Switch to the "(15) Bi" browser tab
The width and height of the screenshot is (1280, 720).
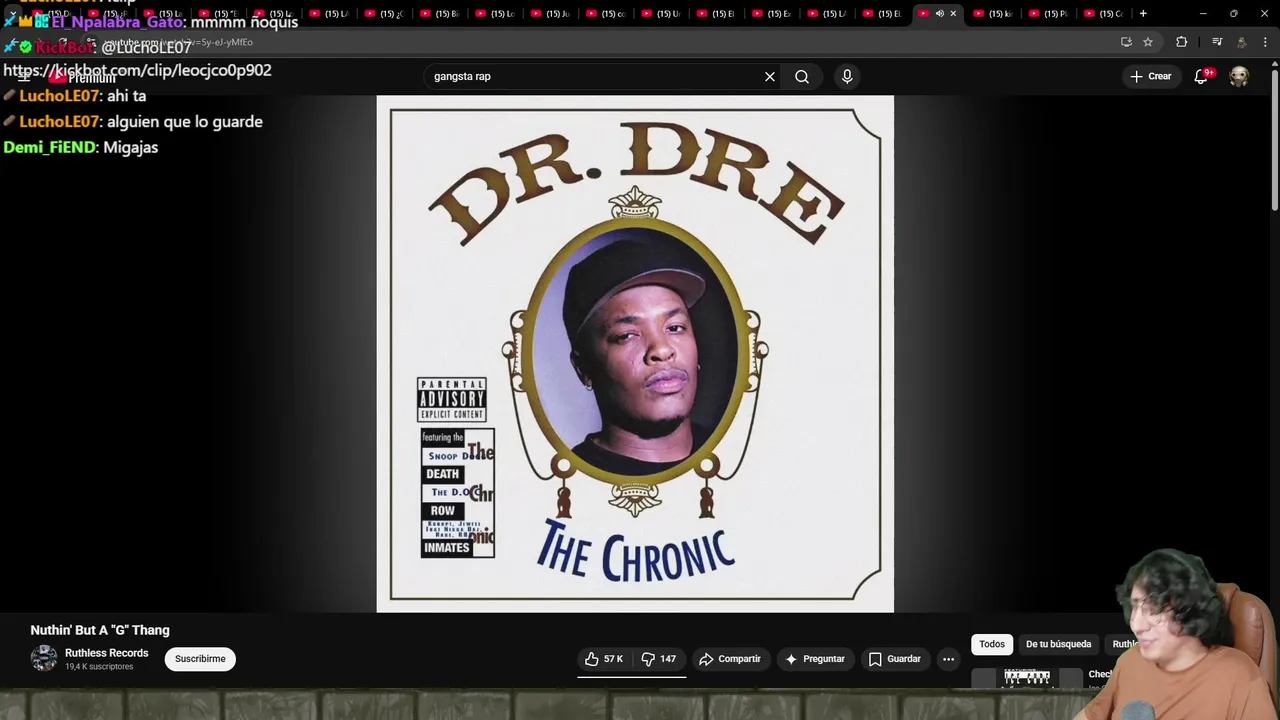click(x=440, y=13)
